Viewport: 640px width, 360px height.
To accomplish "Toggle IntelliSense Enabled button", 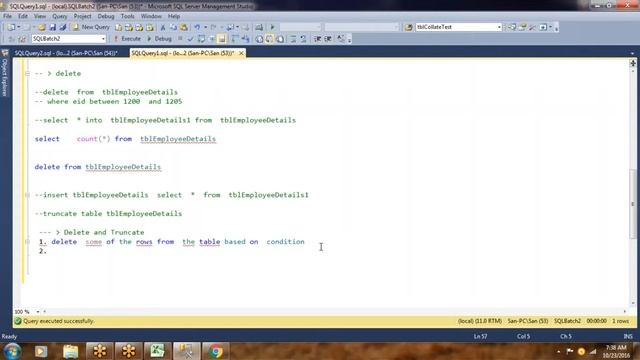I will pyautogui.click(x=222, y=39).
